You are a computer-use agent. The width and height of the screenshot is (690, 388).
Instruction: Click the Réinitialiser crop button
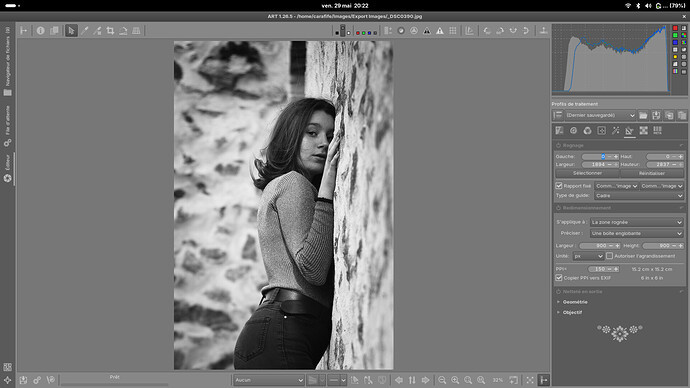click(x=652, y=173)
